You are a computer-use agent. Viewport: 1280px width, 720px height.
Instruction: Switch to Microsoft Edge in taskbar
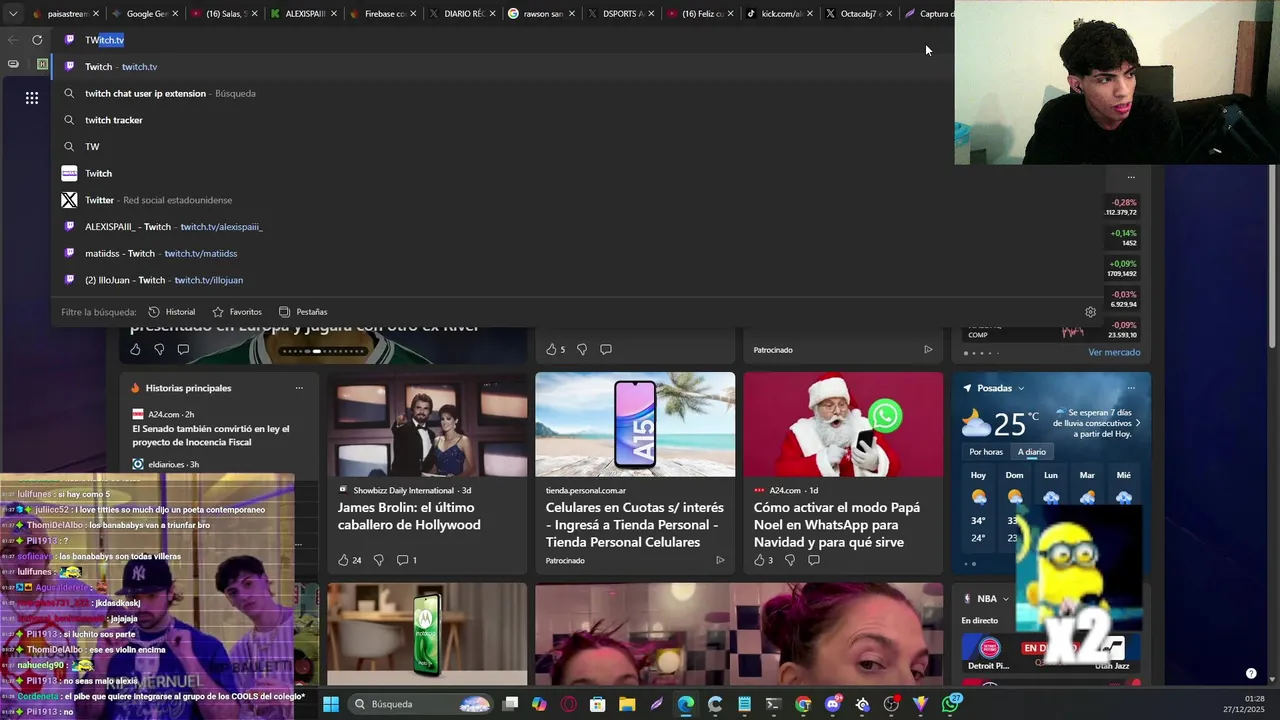(x=685, y=704)
